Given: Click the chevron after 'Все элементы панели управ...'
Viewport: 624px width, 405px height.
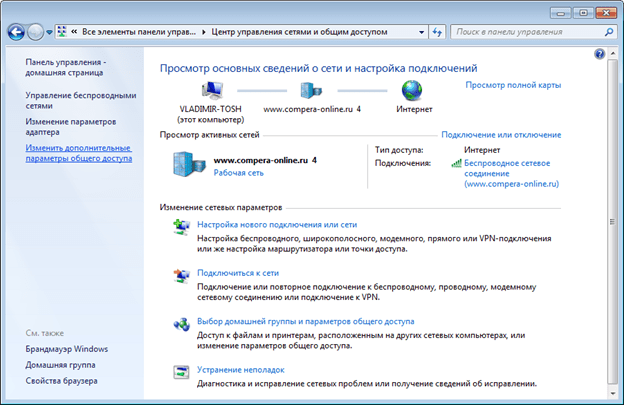Looking at the screenshot, I should (203, 32).
